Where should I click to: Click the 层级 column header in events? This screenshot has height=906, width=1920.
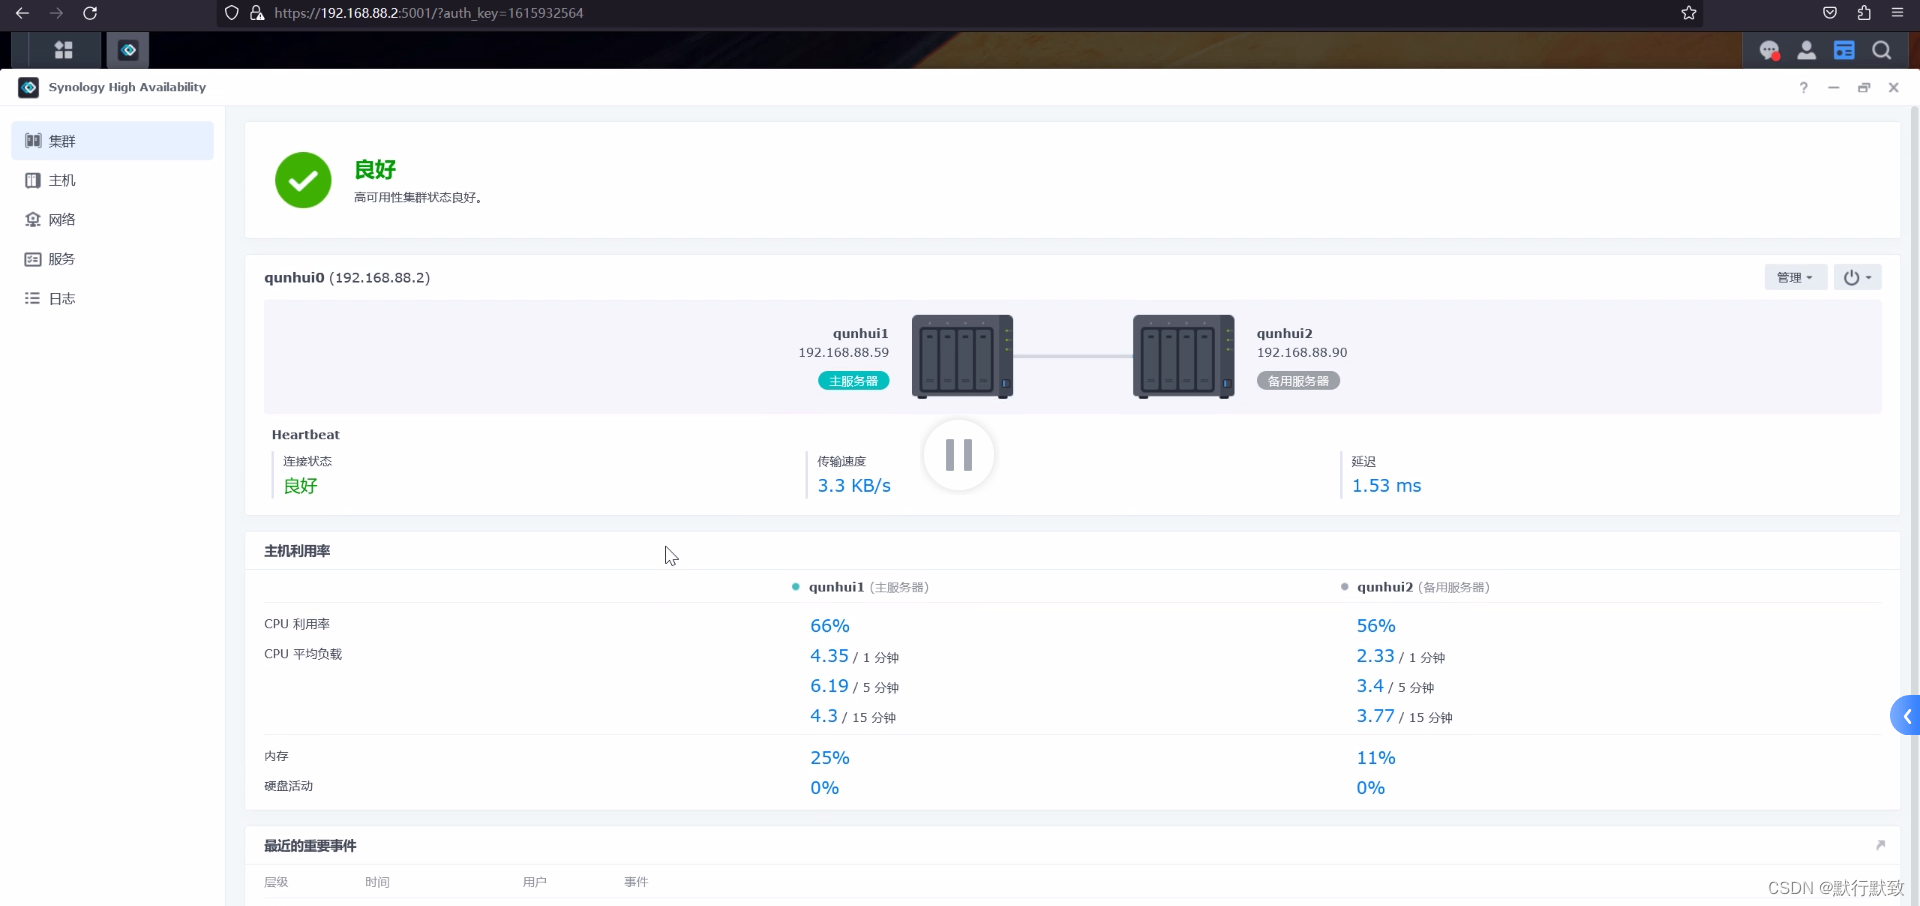click(276, 882)
